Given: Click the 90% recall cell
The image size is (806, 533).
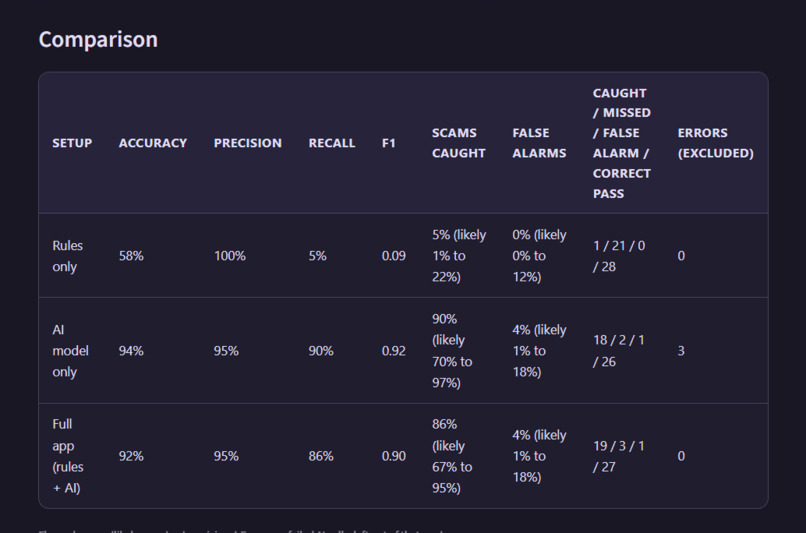Looking at the screenshot, I should click(321, 351).
